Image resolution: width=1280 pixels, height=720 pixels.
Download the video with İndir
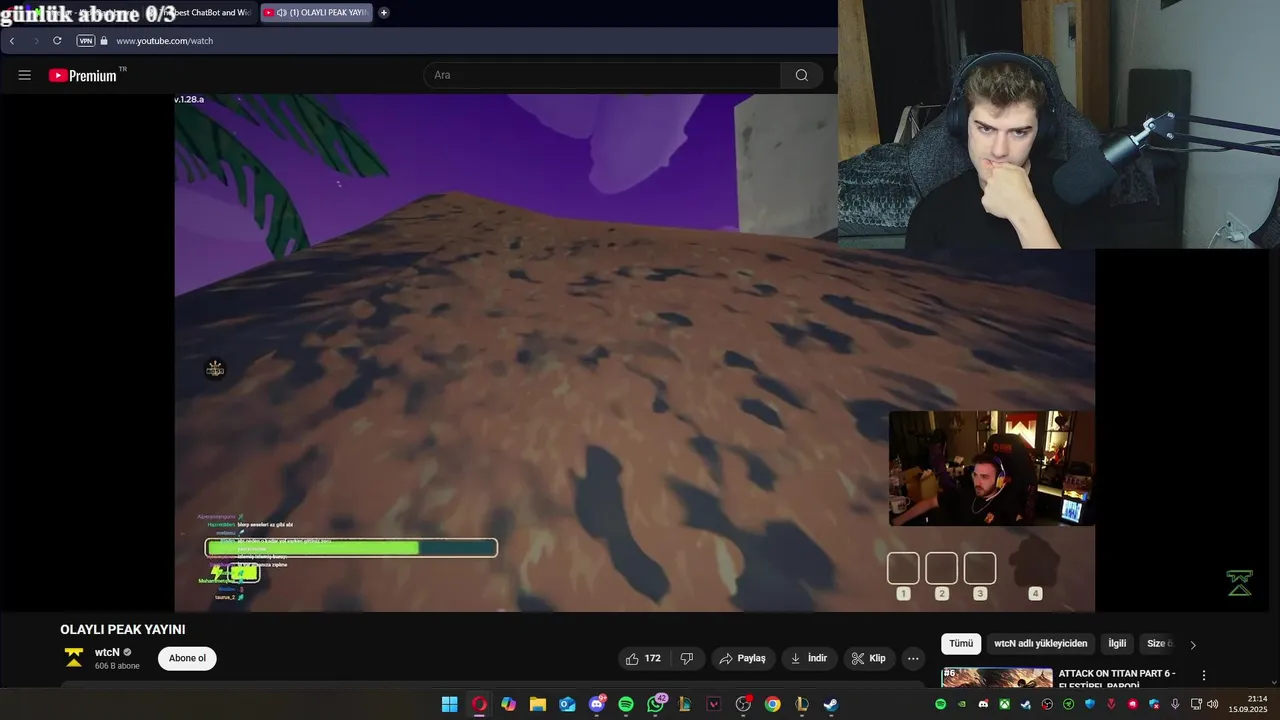click(x=809, y=658)
